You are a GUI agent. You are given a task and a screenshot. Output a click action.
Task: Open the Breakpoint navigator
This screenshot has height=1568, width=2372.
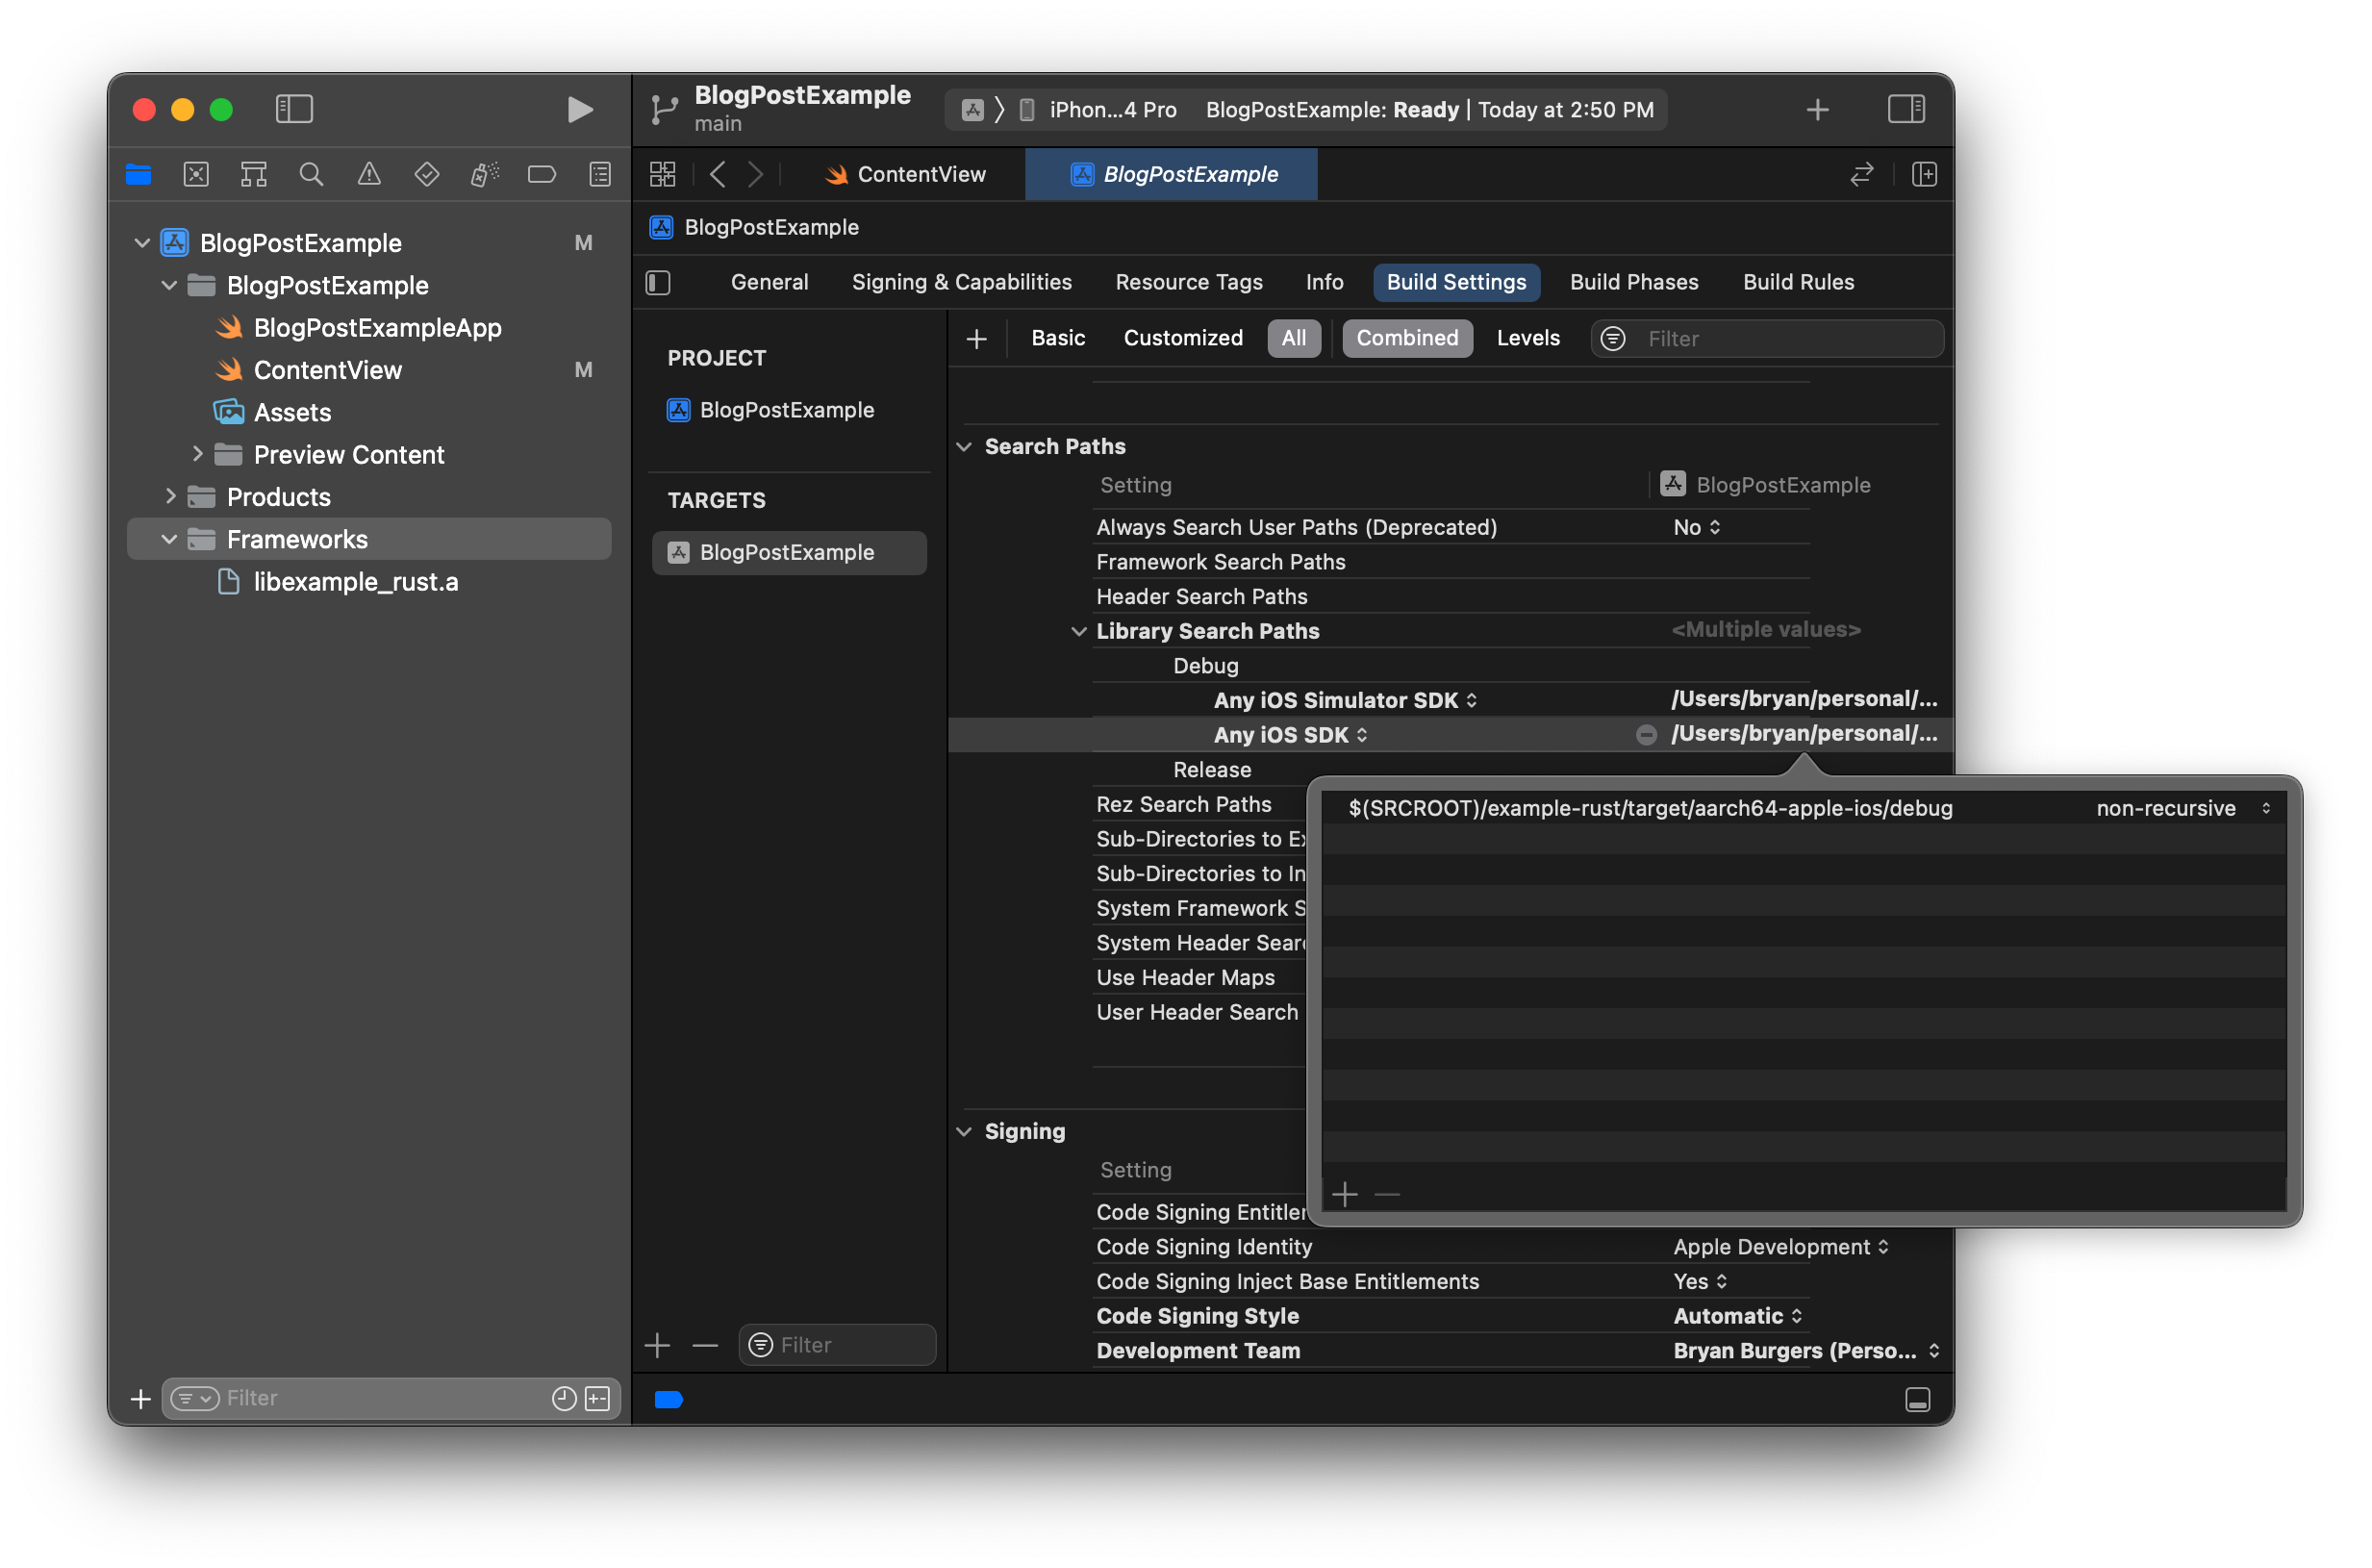[x=542, y=175]
